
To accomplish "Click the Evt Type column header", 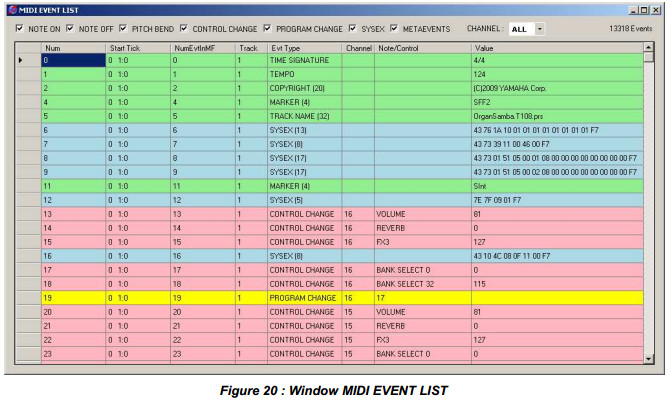I will 304,47.
